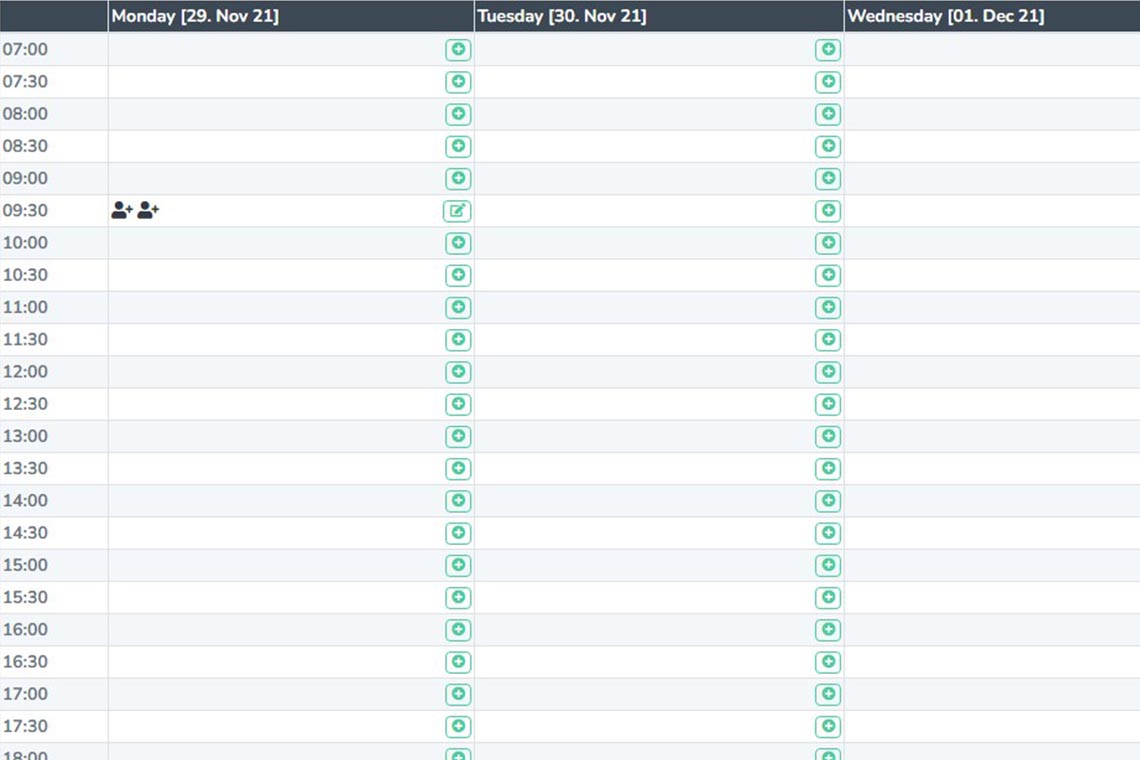Add appointment Monday at 15:00
The image size is (1140, 760).
(x=458, y=565)
